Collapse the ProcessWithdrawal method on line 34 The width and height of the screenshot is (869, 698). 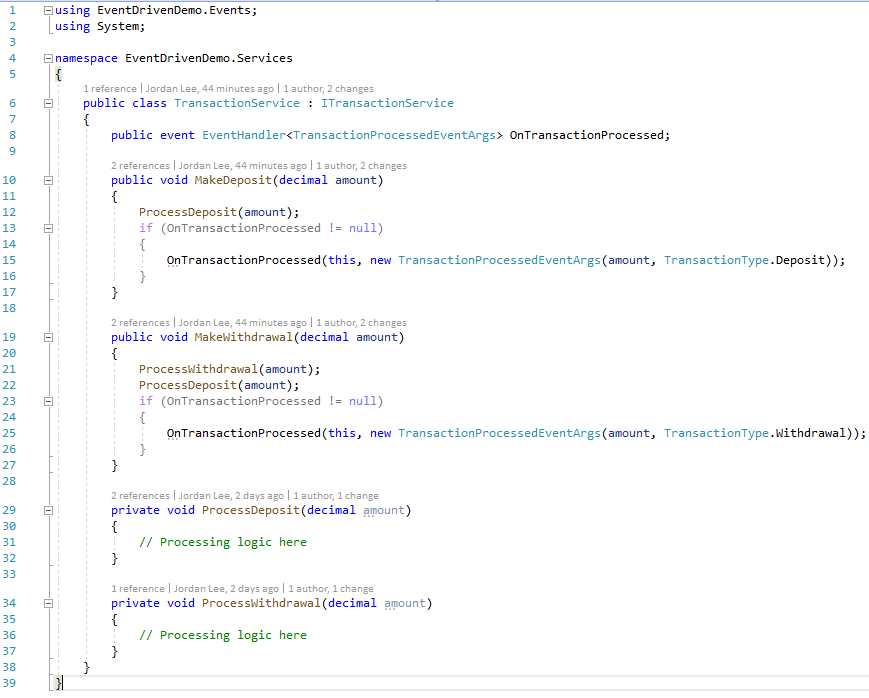pyautogui.click(x=48, y=603)
